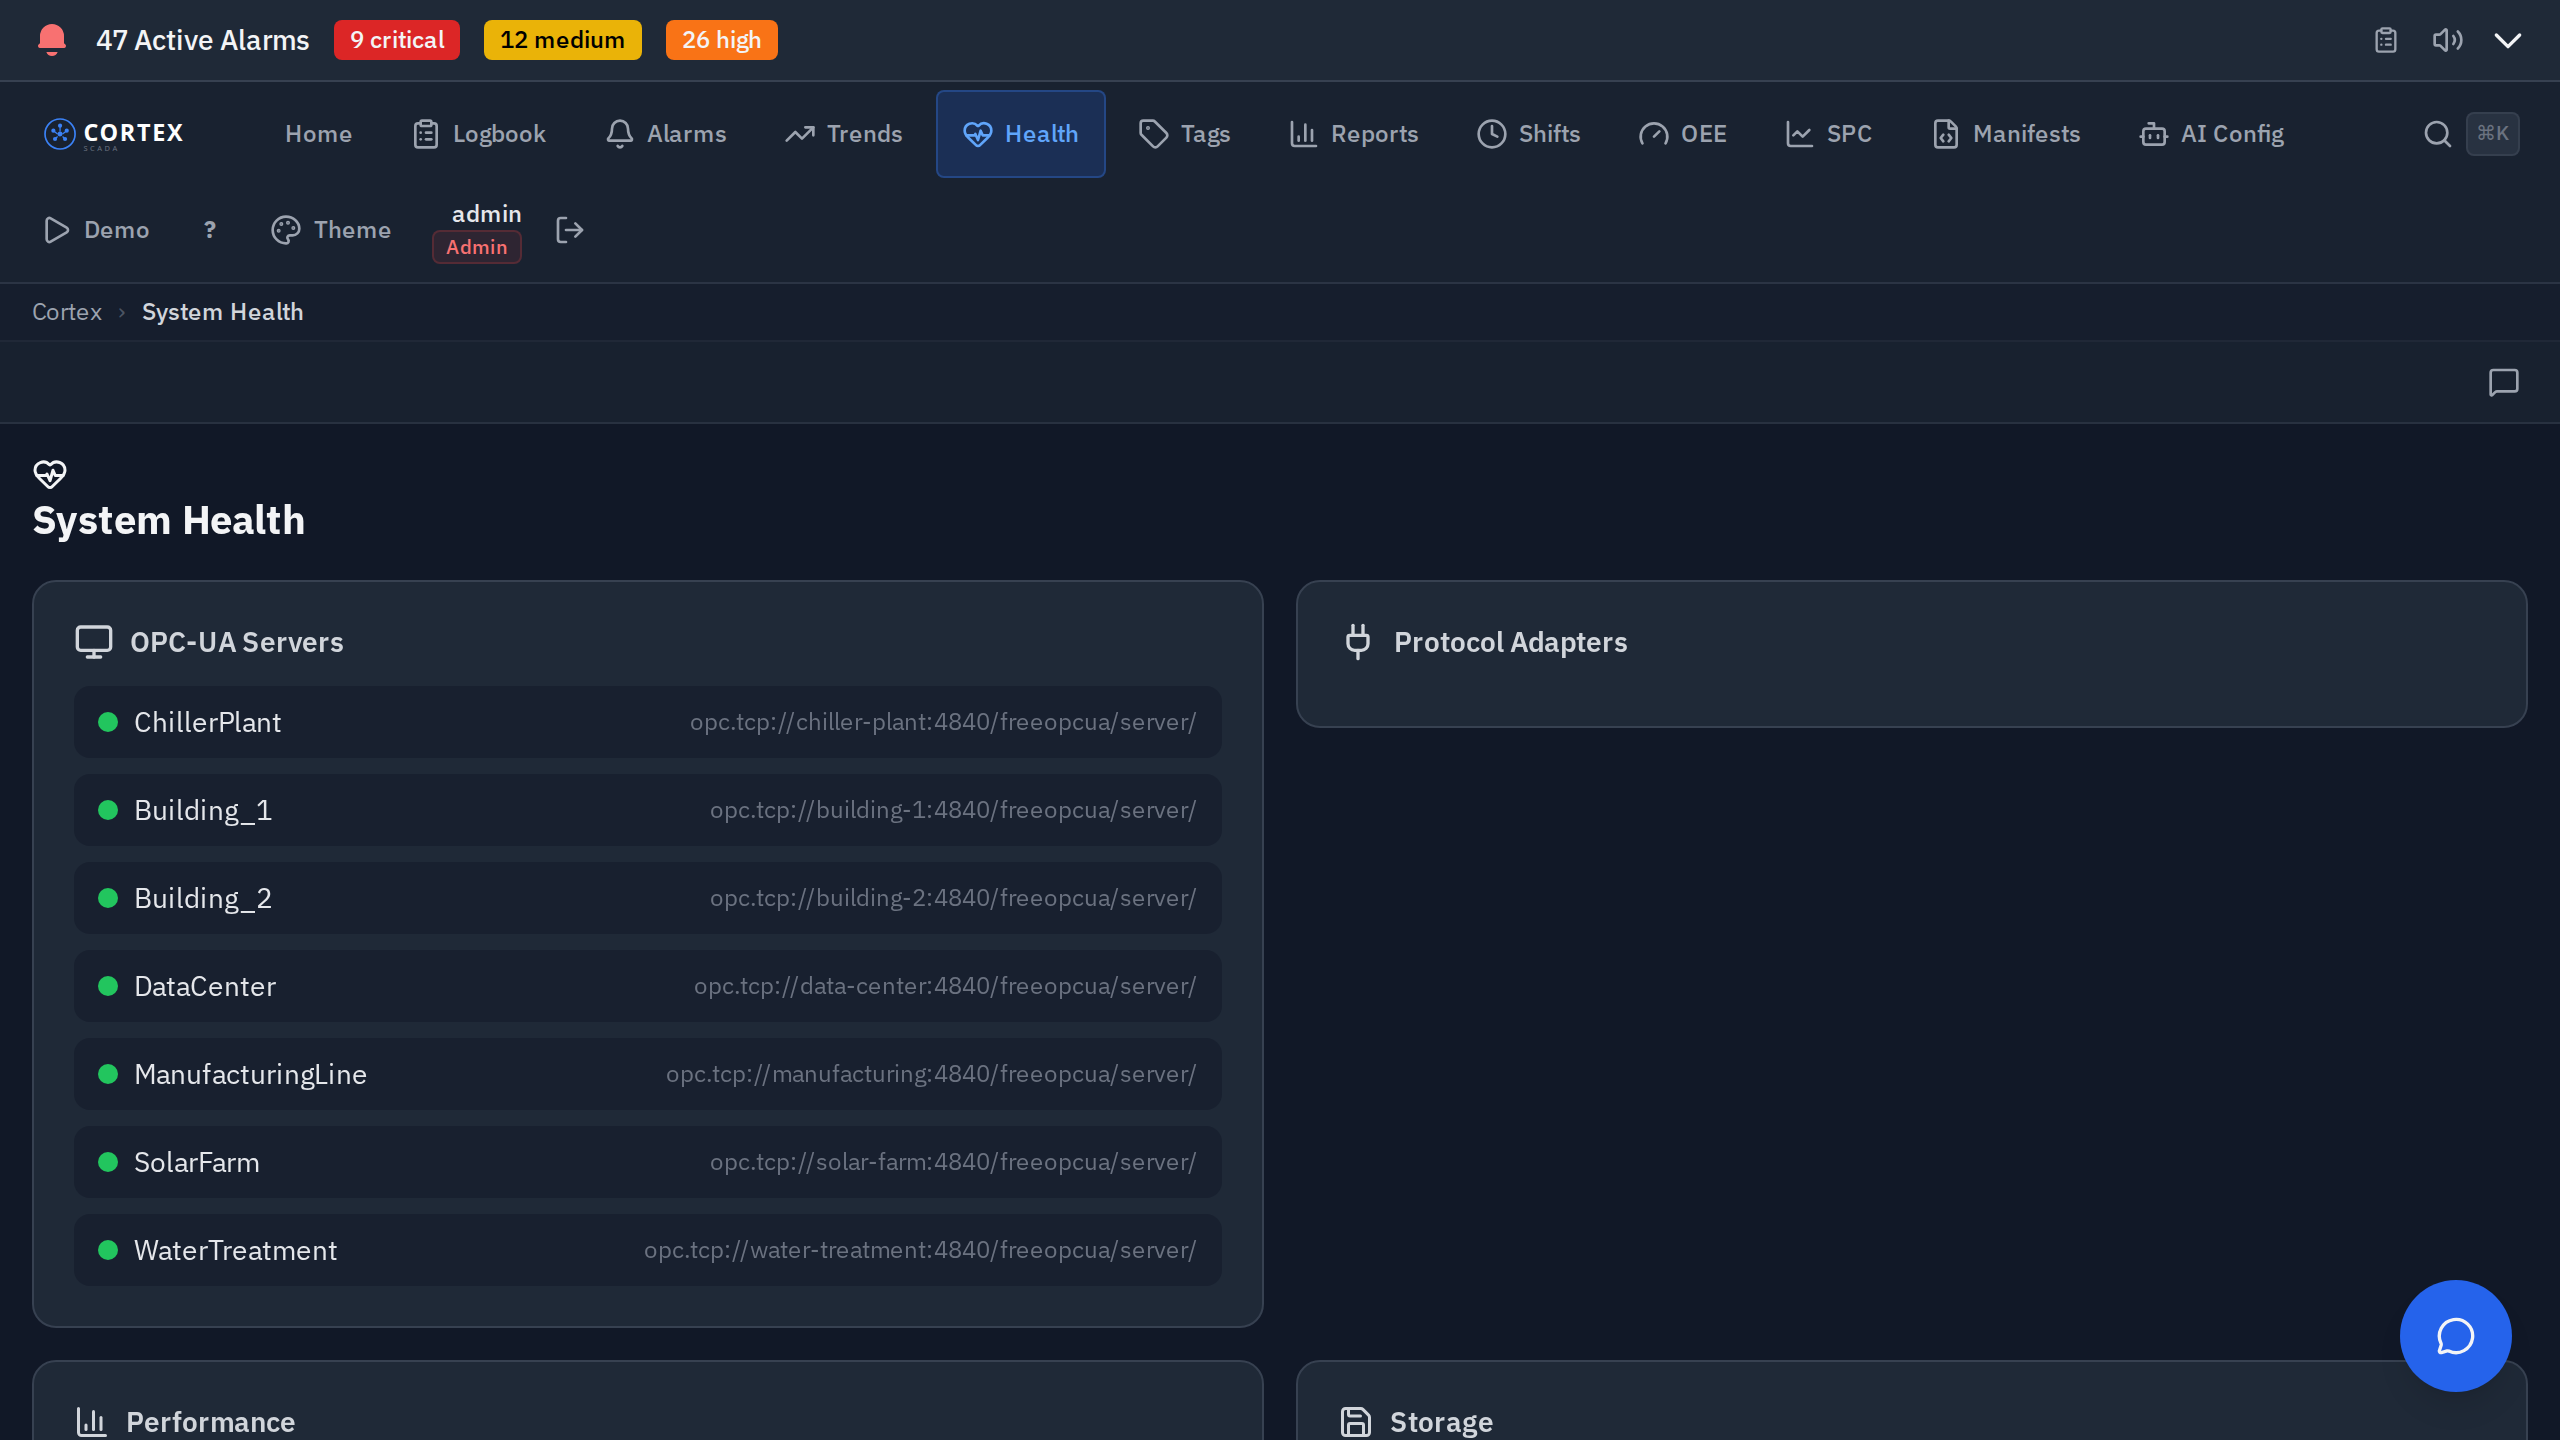Open the notification bell icon
This screenshot has height=1440, width=2560.
[x=51, y=40]
